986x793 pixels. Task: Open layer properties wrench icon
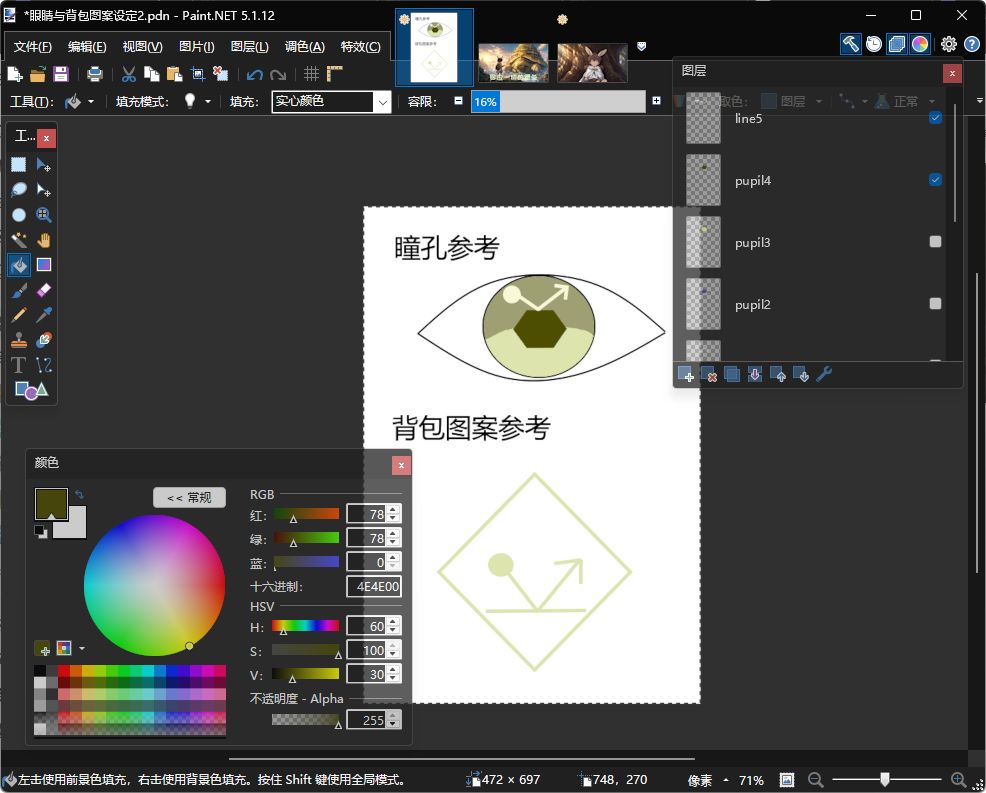(824, 375)
